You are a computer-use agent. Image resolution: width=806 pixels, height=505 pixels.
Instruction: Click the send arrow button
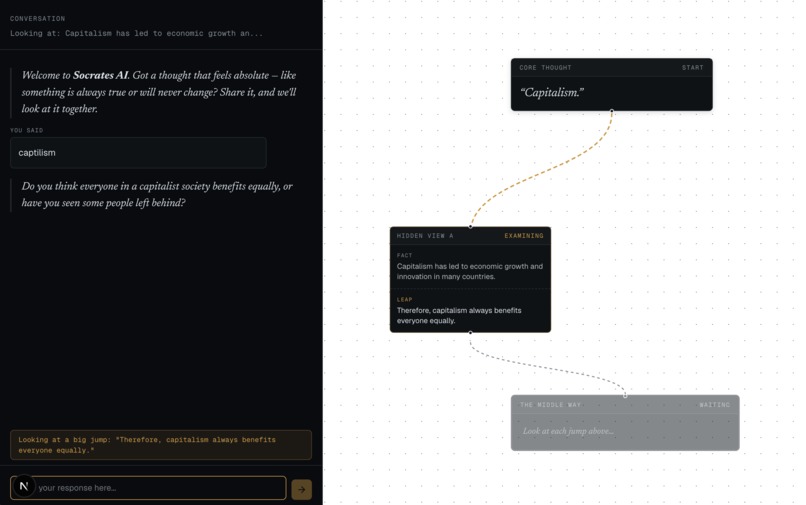point(302,489)
